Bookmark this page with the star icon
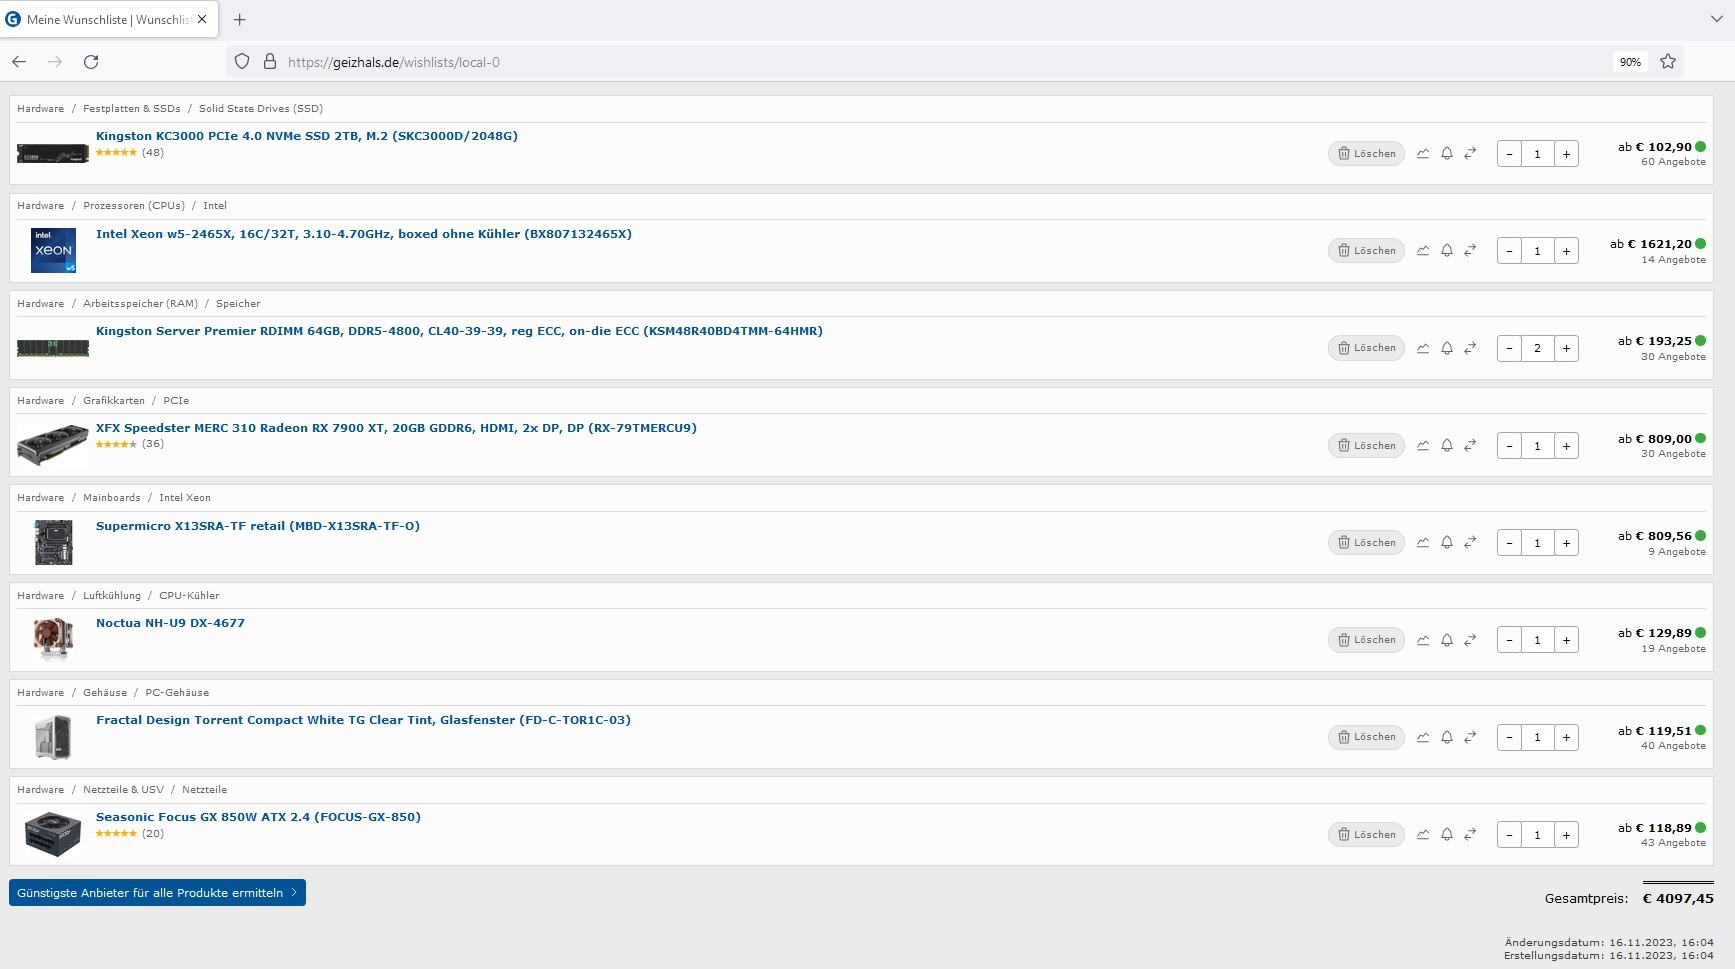The height and width of the screenshot is (969, 1735). click(x=1668, y=62)
